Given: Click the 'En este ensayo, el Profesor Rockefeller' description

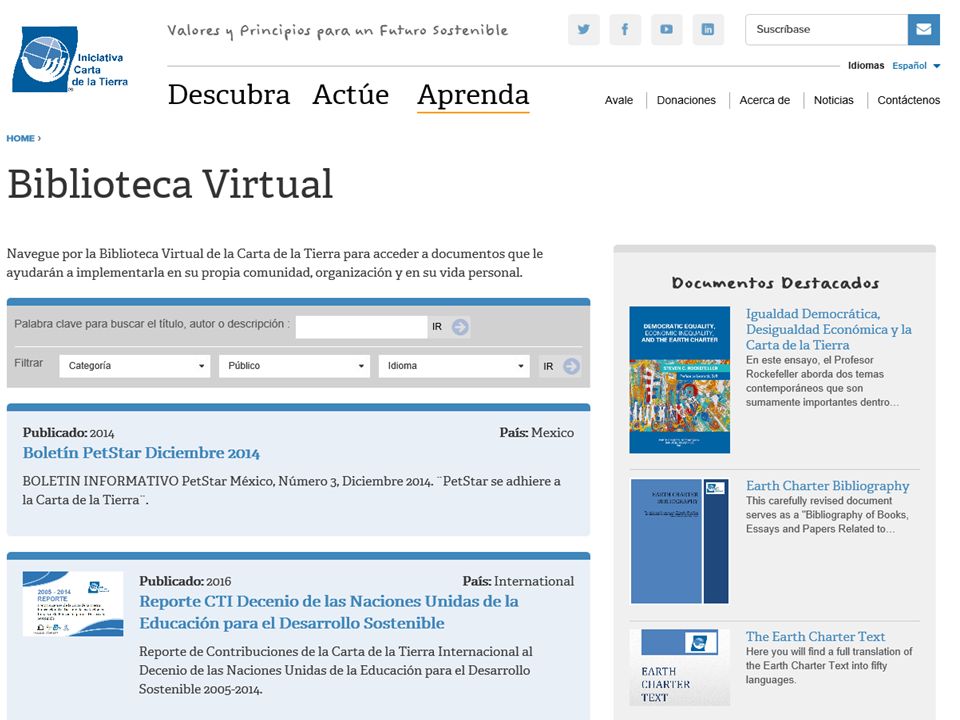Looking at the screenshot, I should pos(822,381).
